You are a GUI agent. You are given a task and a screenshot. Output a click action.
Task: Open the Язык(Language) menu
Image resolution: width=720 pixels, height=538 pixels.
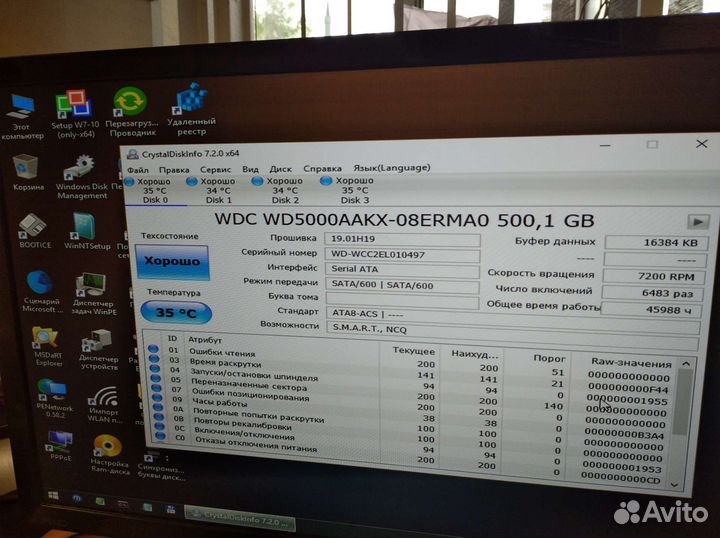click(x=391, y=168)
